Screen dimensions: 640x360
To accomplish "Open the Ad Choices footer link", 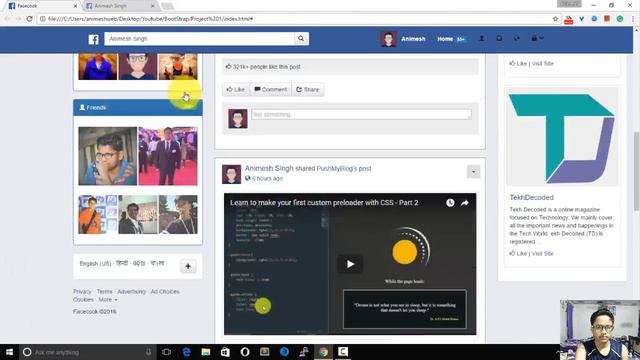I will point(165,291).
